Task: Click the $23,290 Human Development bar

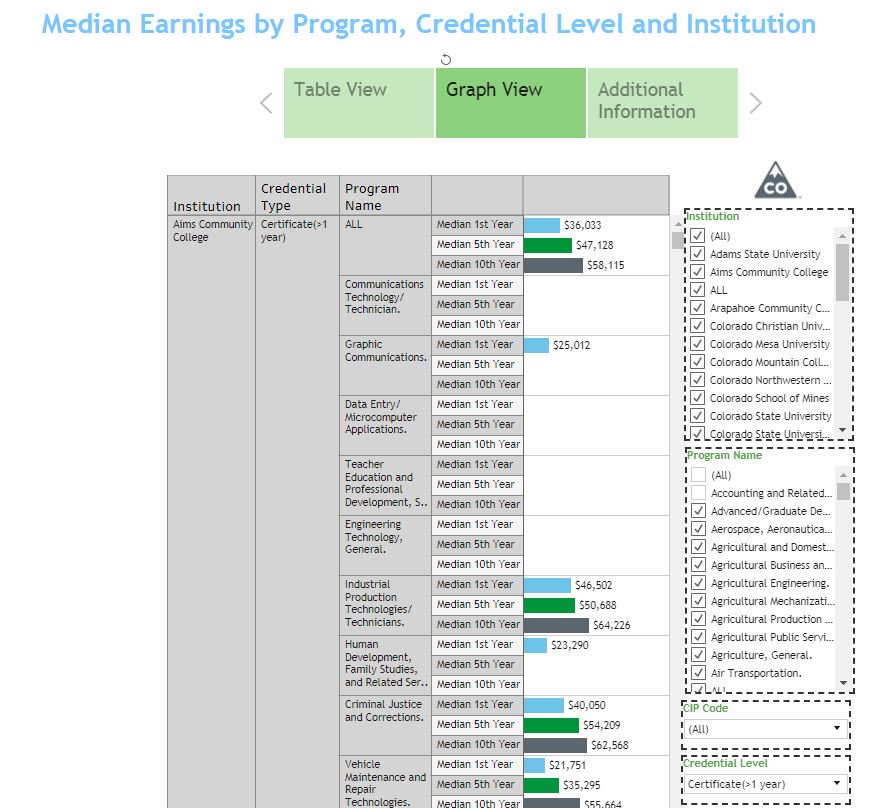Action: (535, 645)
